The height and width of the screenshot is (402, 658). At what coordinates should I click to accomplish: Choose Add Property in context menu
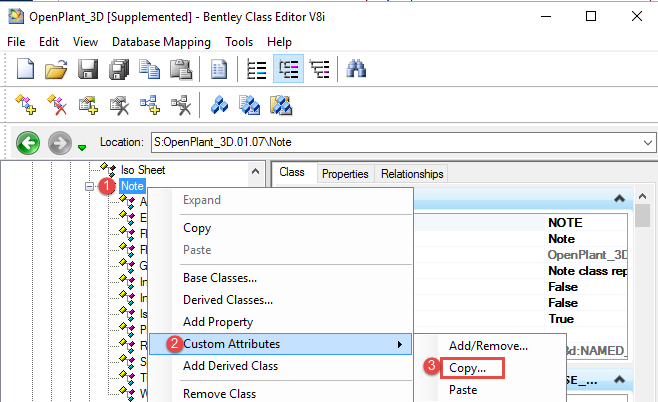pyautogui.click(x=218, y=322)
